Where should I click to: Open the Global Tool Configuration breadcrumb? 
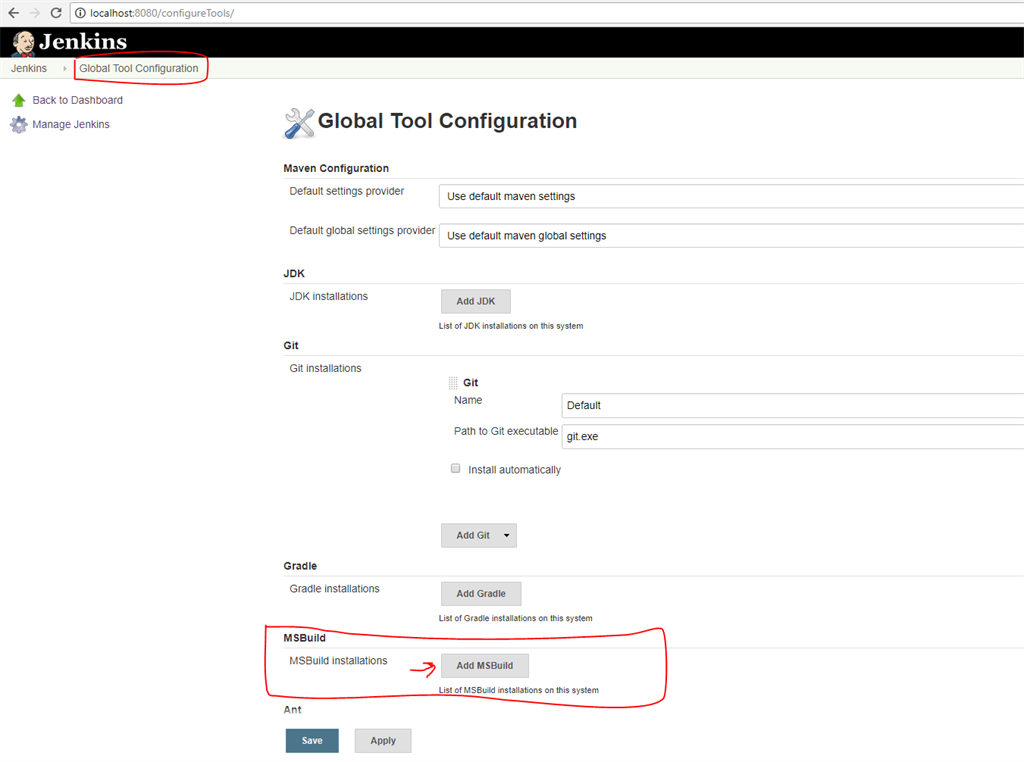click(x=138, y=69)
